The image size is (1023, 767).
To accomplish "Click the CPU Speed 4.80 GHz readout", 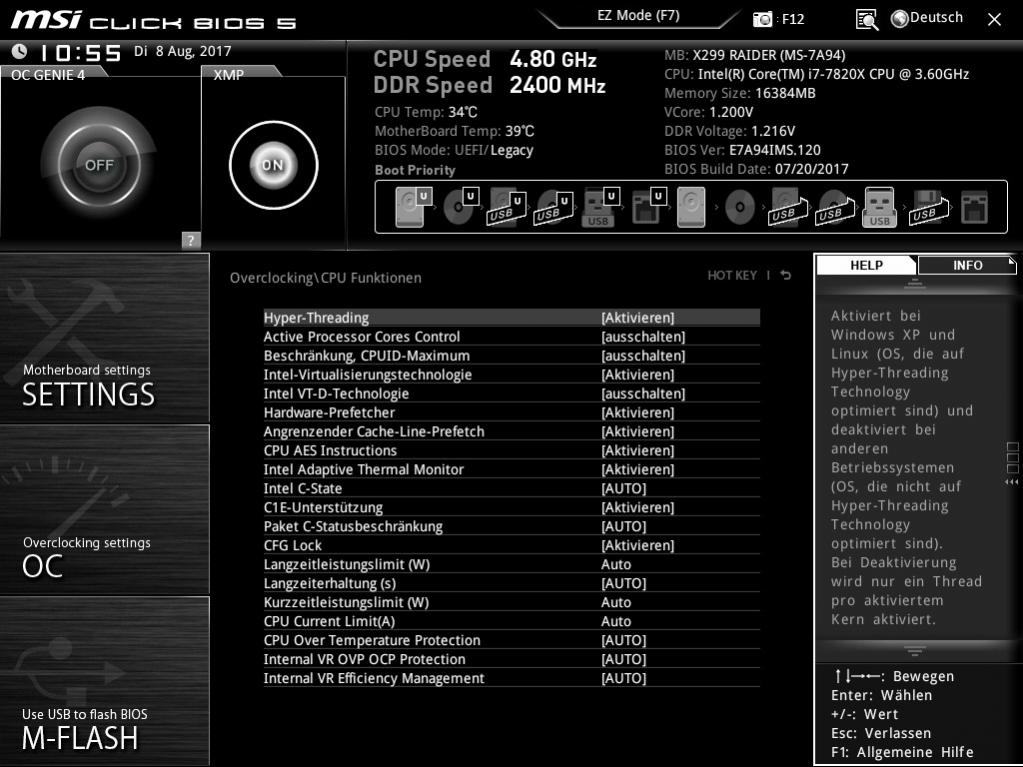I will [485, 59].
